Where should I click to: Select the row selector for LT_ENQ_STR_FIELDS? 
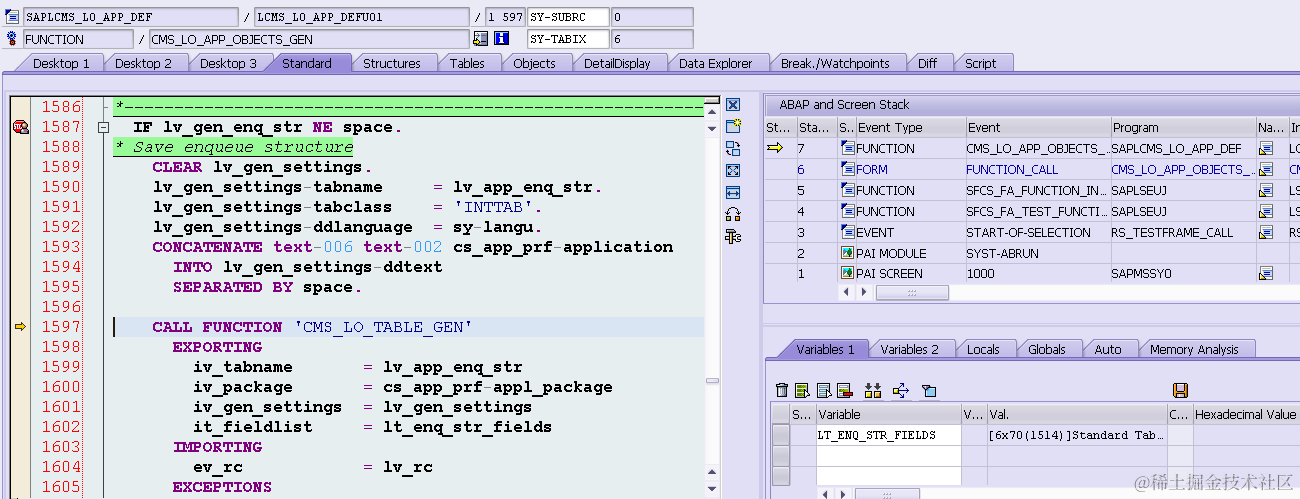(780, 435)
